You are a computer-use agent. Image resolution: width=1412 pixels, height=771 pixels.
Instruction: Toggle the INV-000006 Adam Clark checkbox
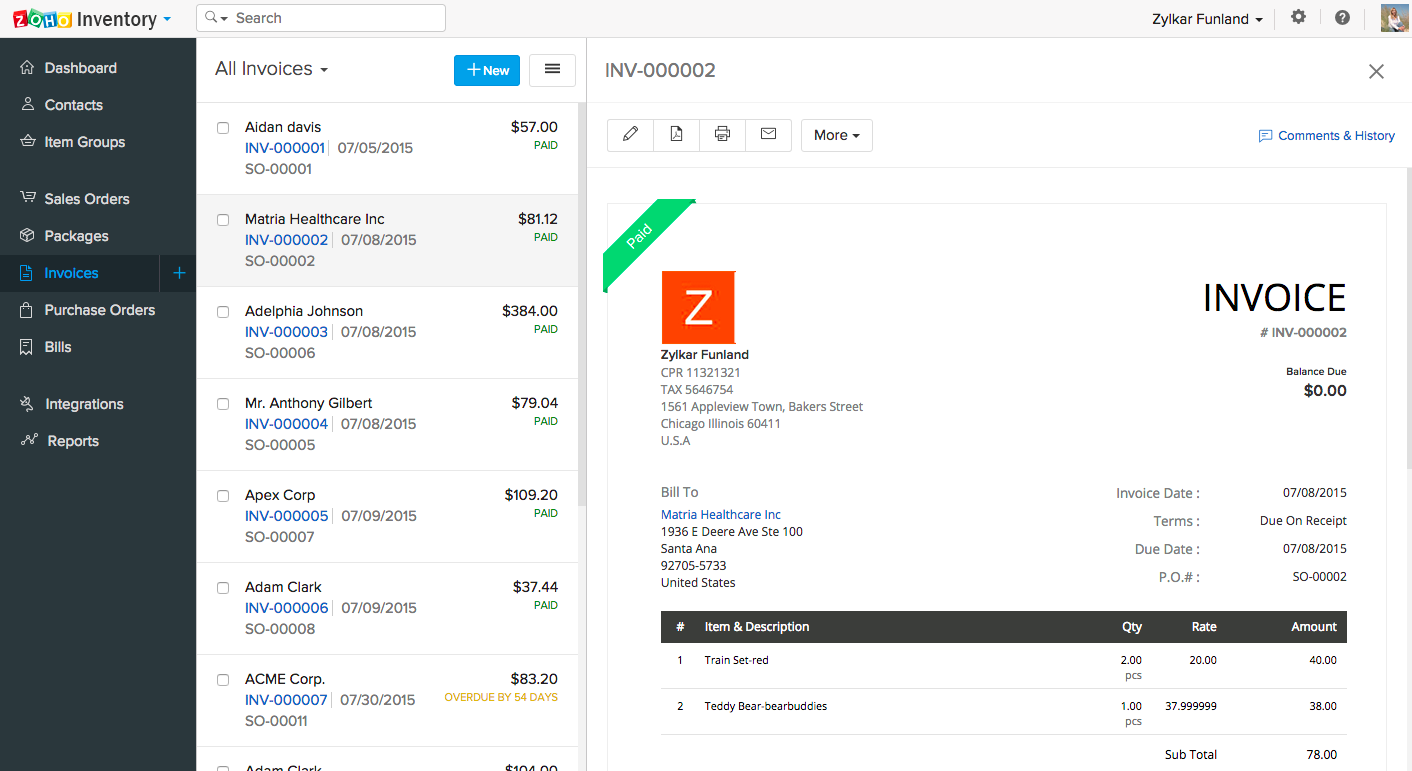[223, 587]
